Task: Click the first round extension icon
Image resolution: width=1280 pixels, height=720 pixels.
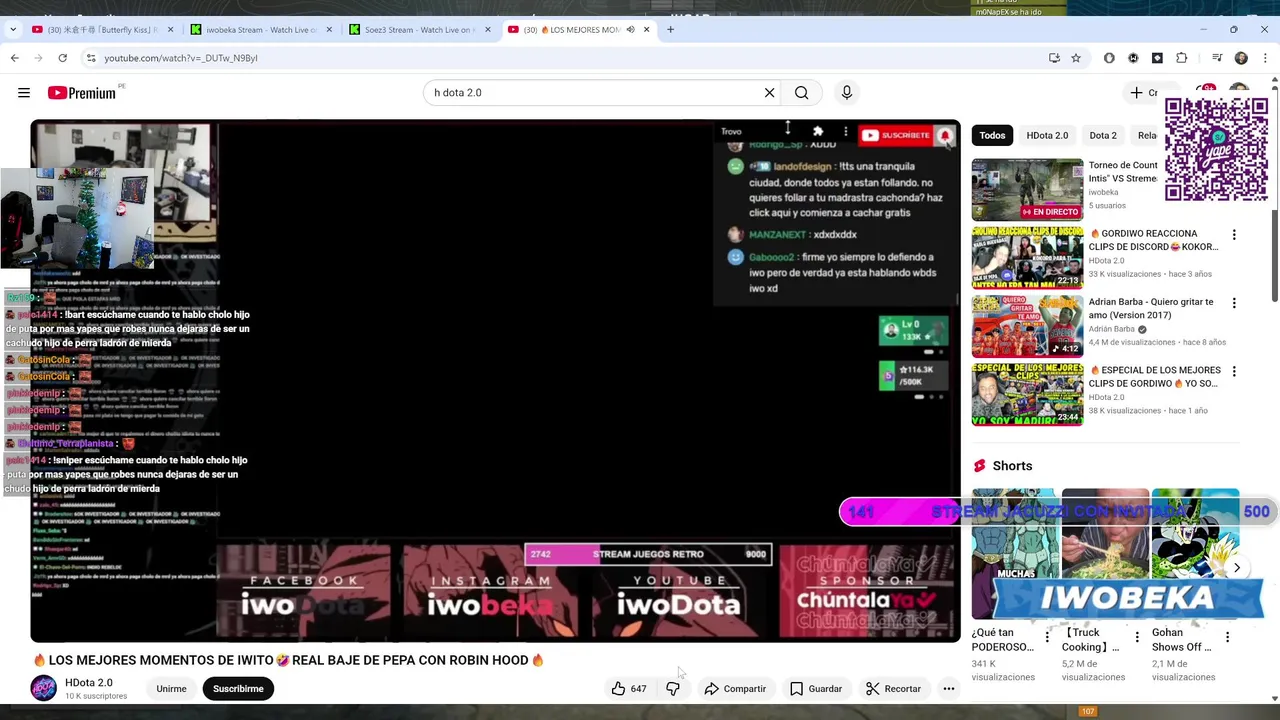Action: [x=1109, y=58]
